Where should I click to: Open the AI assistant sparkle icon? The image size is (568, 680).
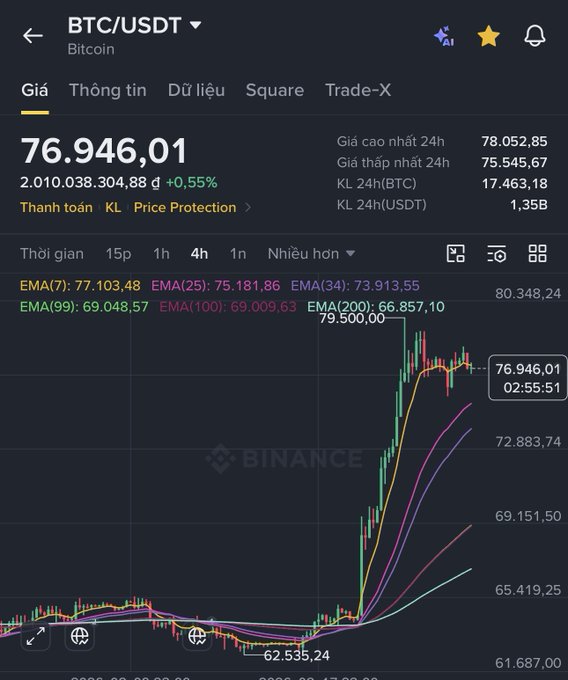point(444,36)
